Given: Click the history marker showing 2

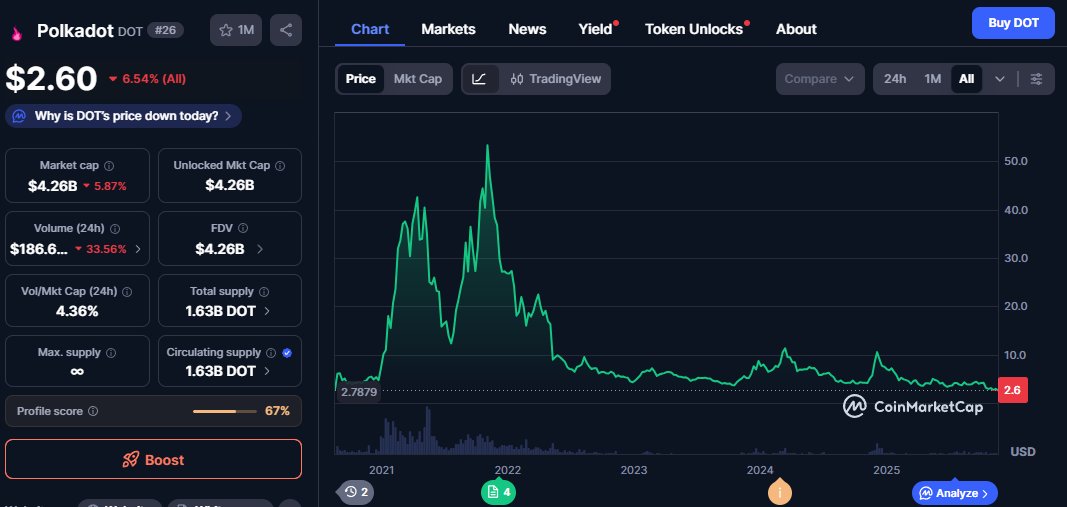Looking at the screenshot, I should click(357, 492).
